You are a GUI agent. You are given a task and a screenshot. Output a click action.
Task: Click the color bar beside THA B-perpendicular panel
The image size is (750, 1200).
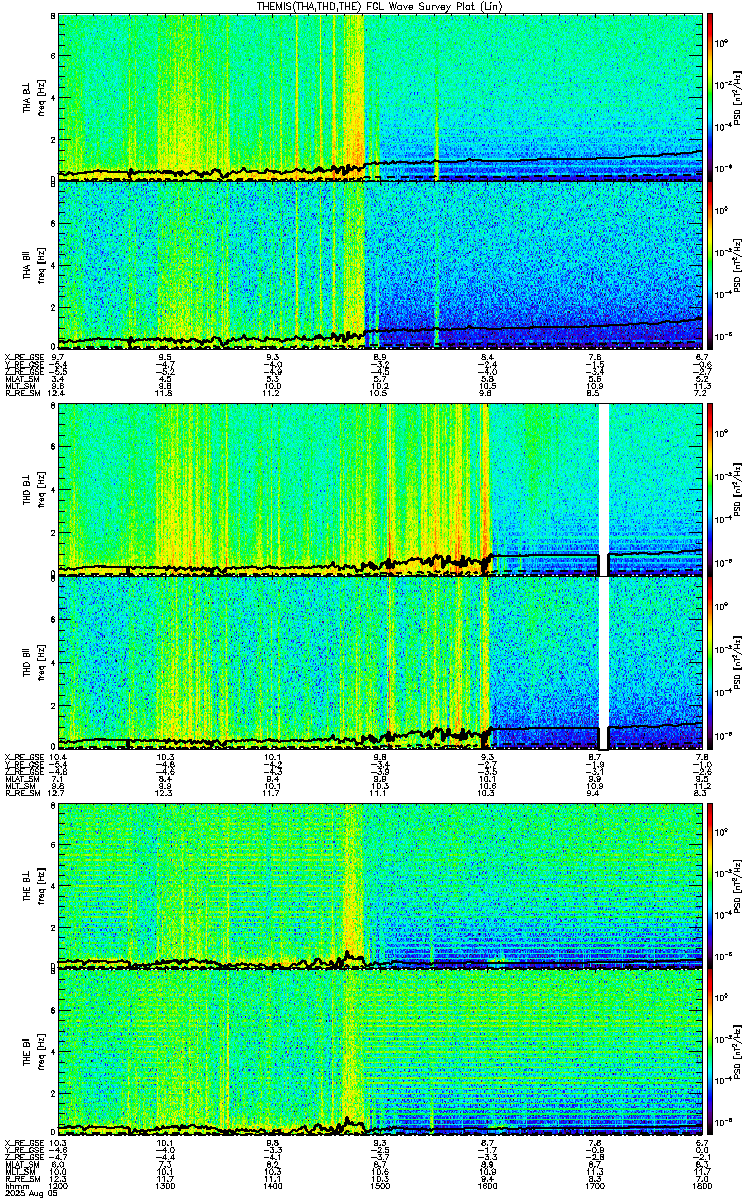coord(710,97)
